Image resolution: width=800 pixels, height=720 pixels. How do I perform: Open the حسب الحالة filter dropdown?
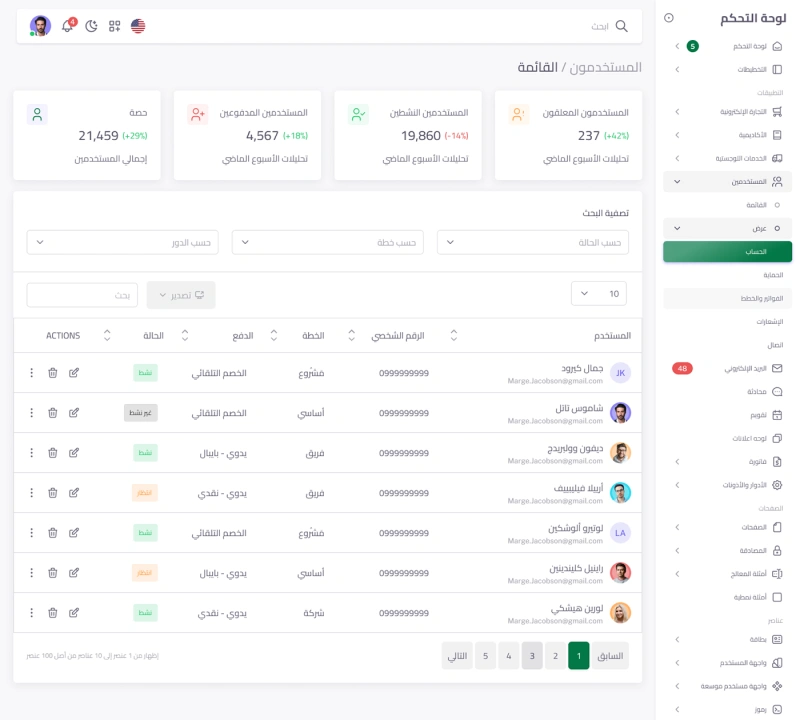[533, 242]
